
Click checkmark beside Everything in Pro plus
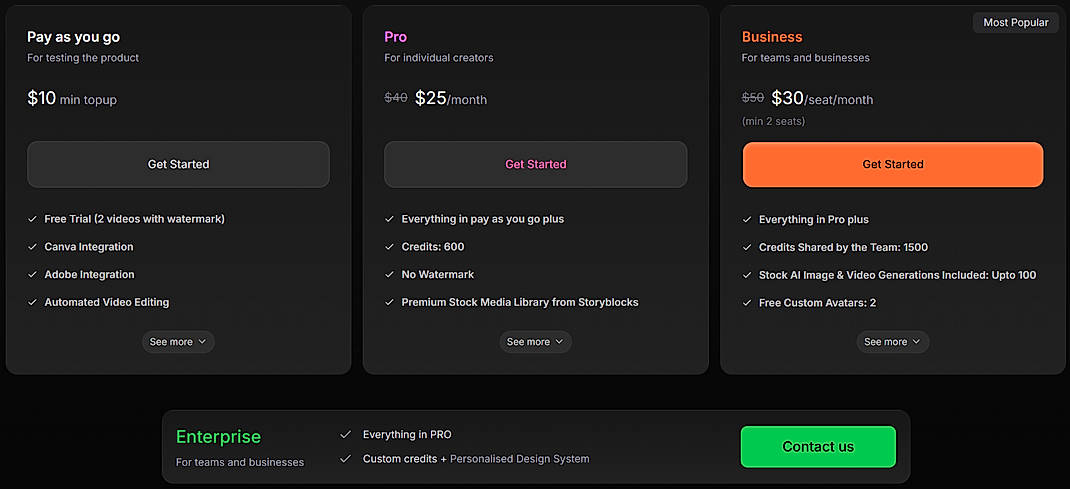pyautogui.click(x=747, y=220)
